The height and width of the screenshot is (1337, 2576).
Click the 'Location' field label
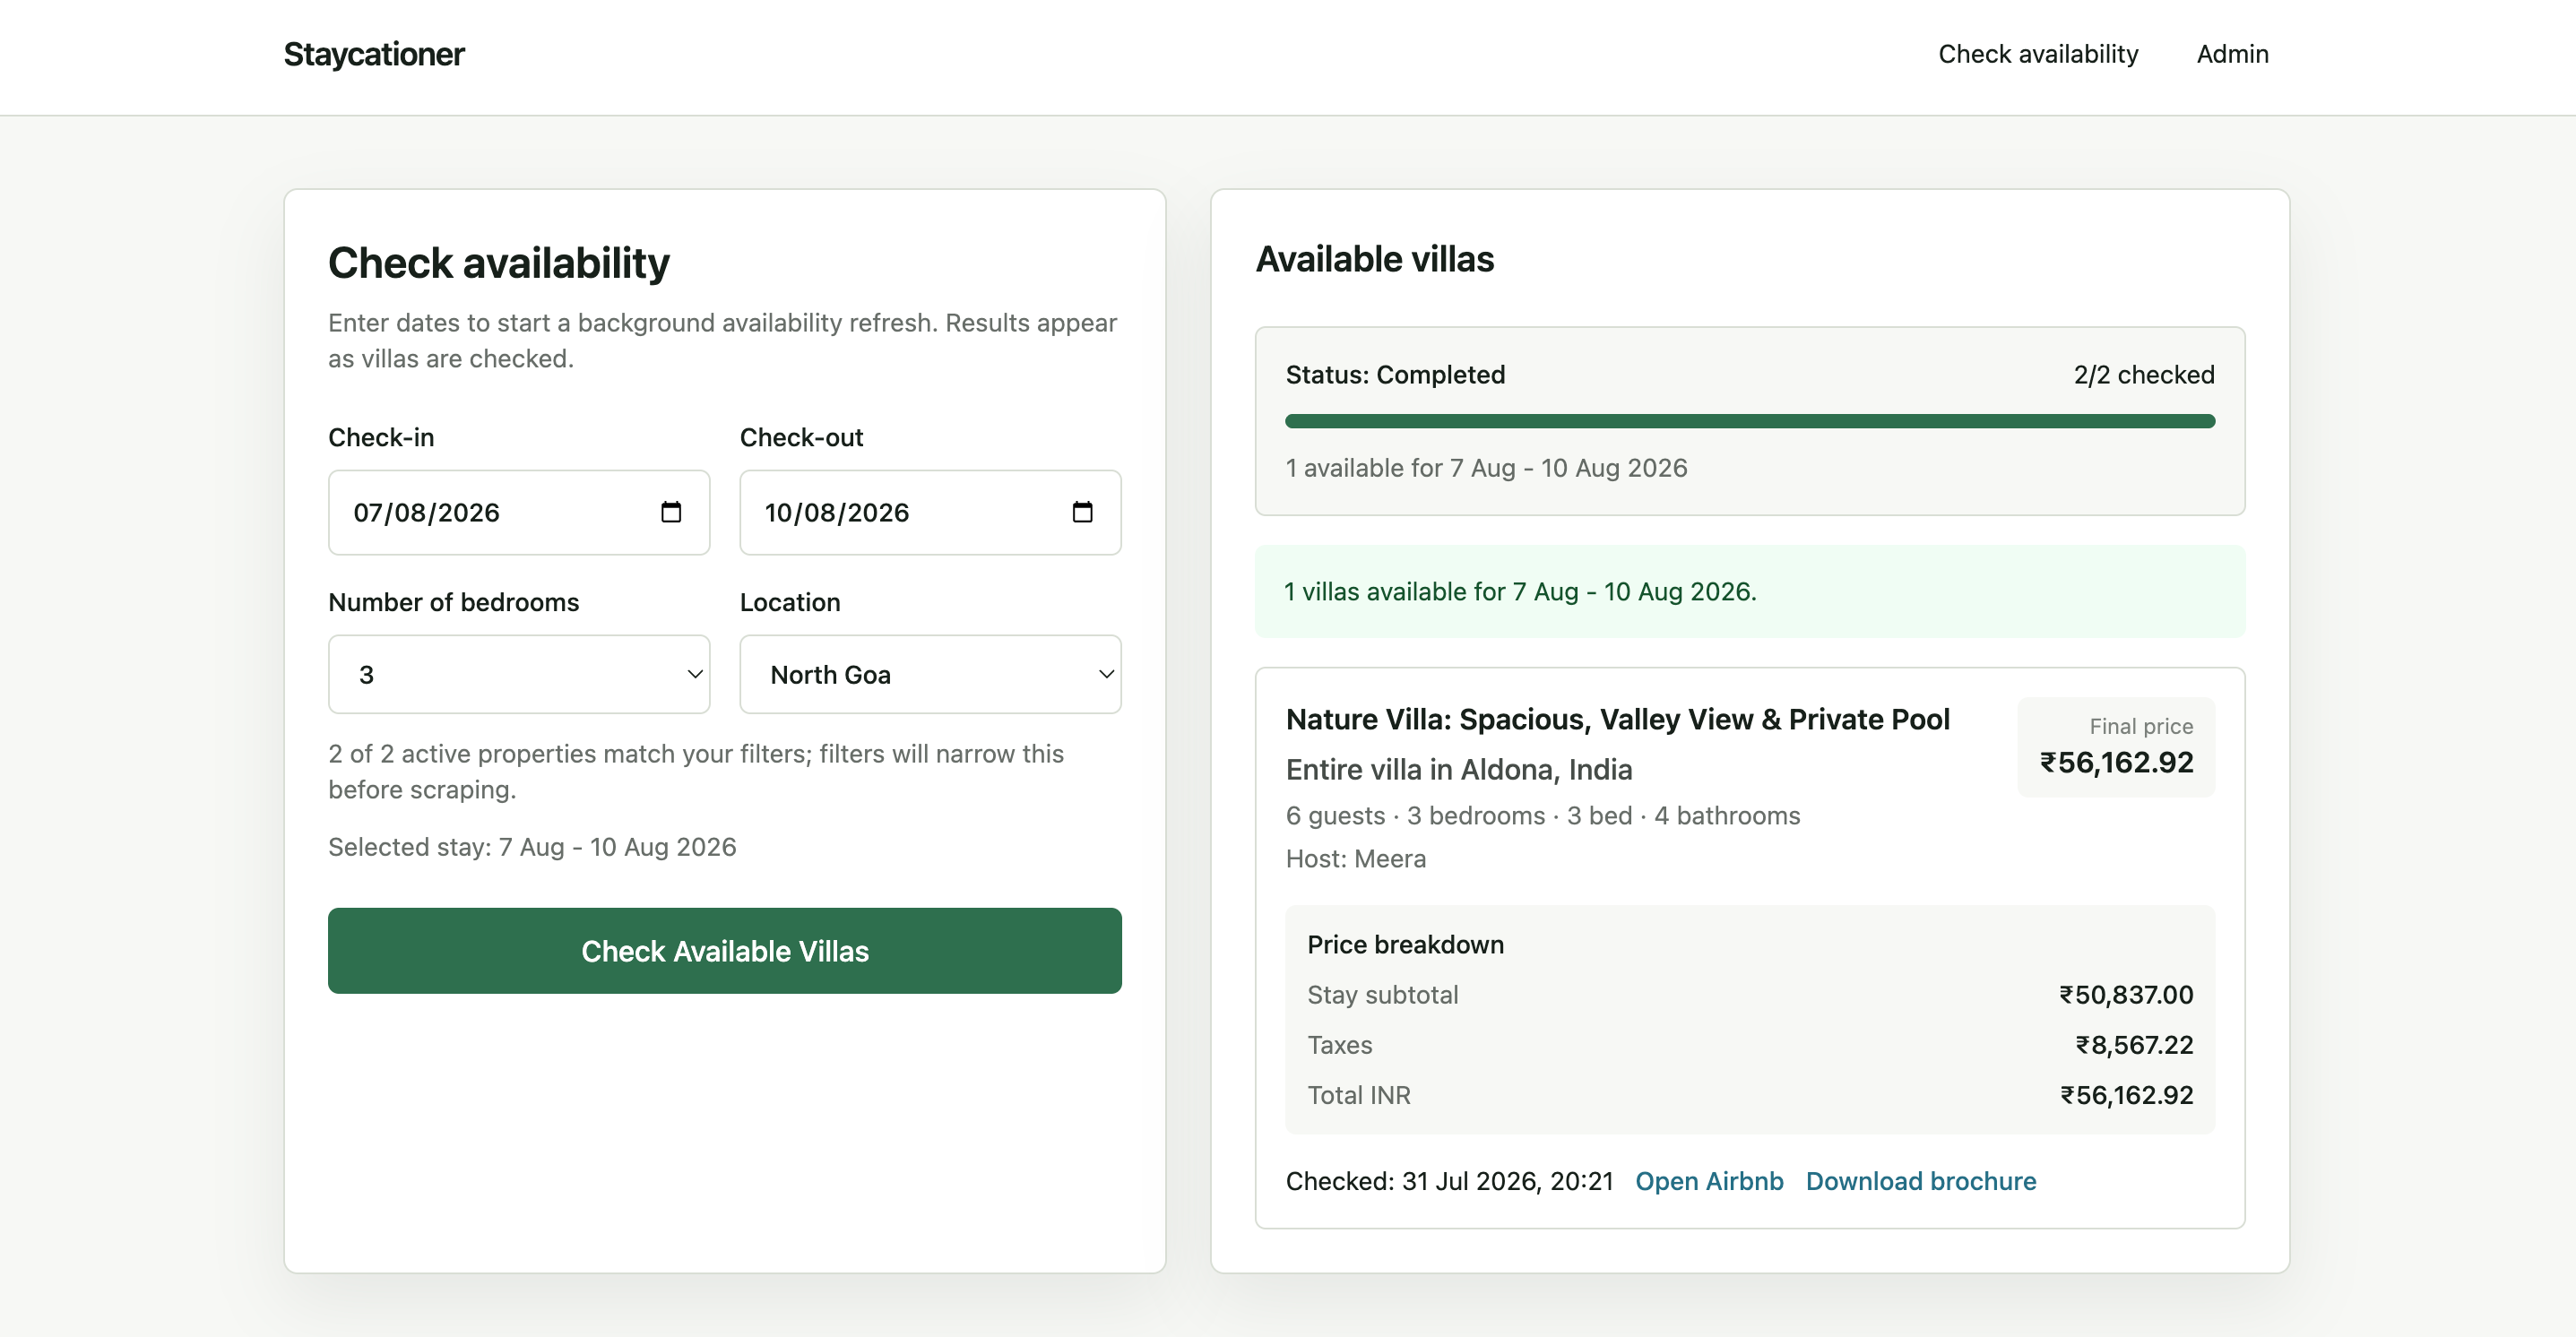coord(790,602)
